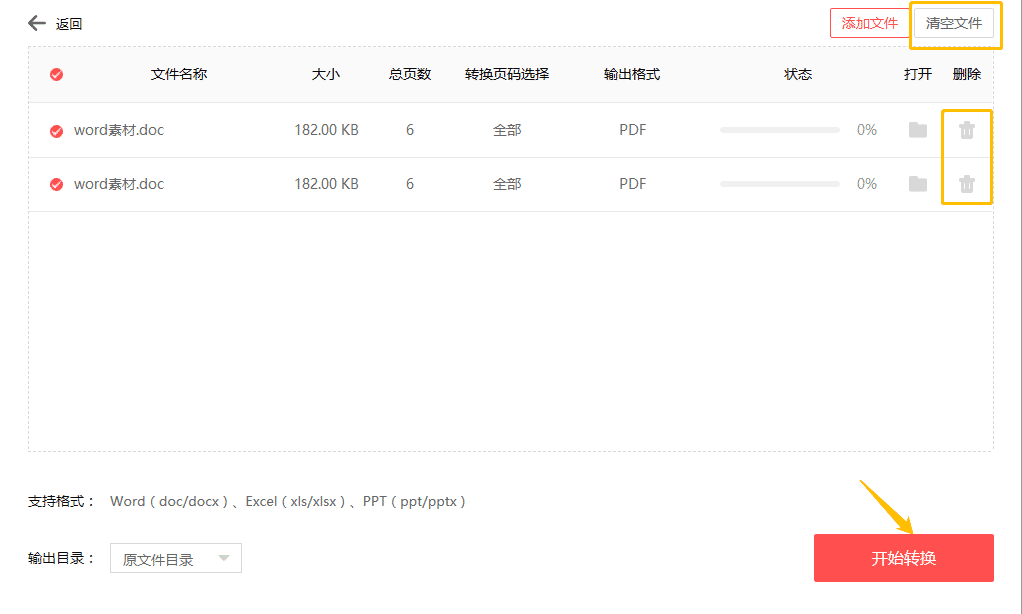Click the 大小 column header
1022x614 pixels.
[326, 74]
